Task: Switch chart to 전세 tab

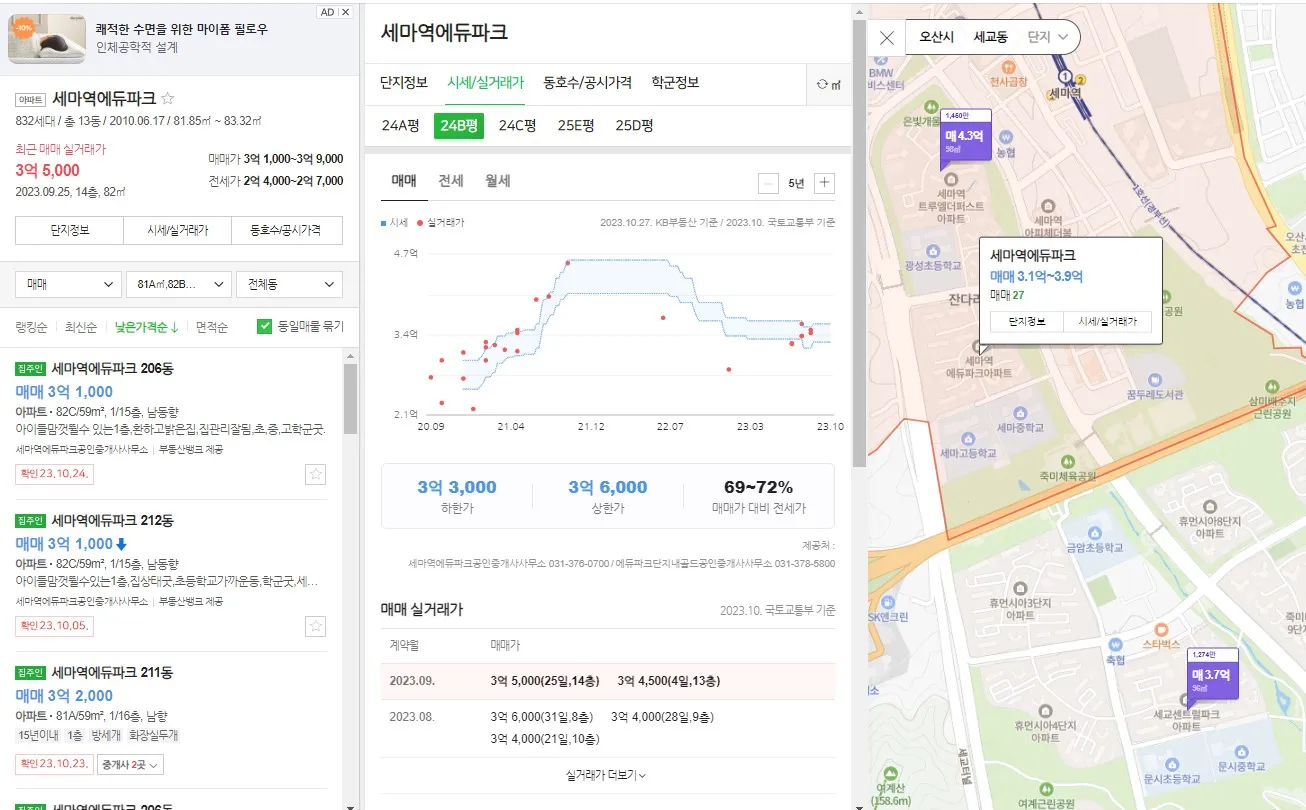Action: (451, 181)
